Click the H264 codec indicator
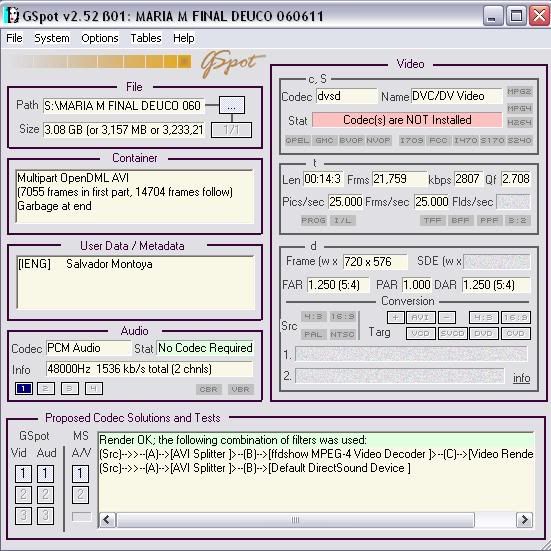The height and width of the screenshot is (551, 551). [x=519, y=122]
